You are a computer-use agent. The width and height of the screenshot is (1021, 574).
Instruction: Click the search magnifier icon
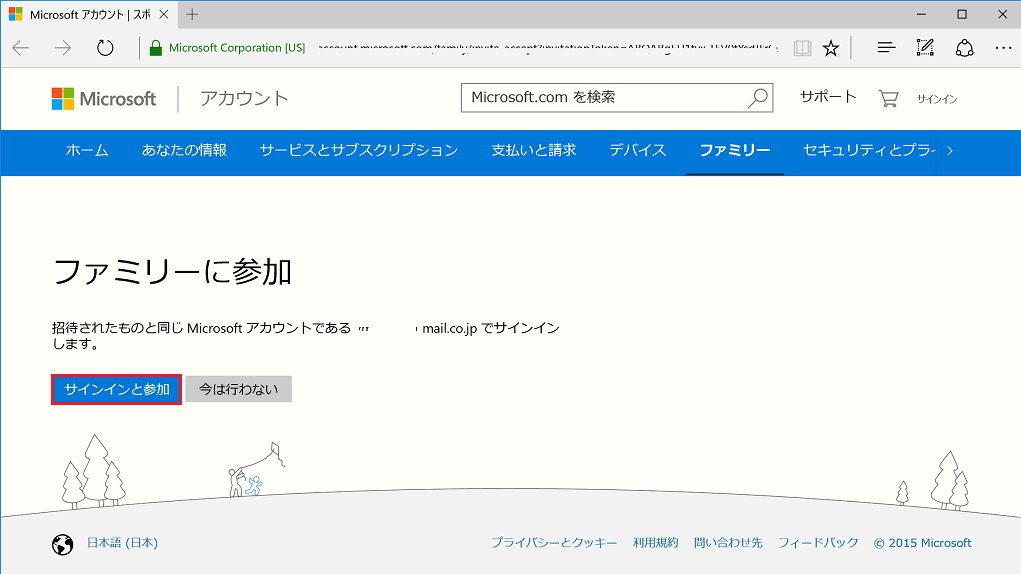click(x=758, y=98)
